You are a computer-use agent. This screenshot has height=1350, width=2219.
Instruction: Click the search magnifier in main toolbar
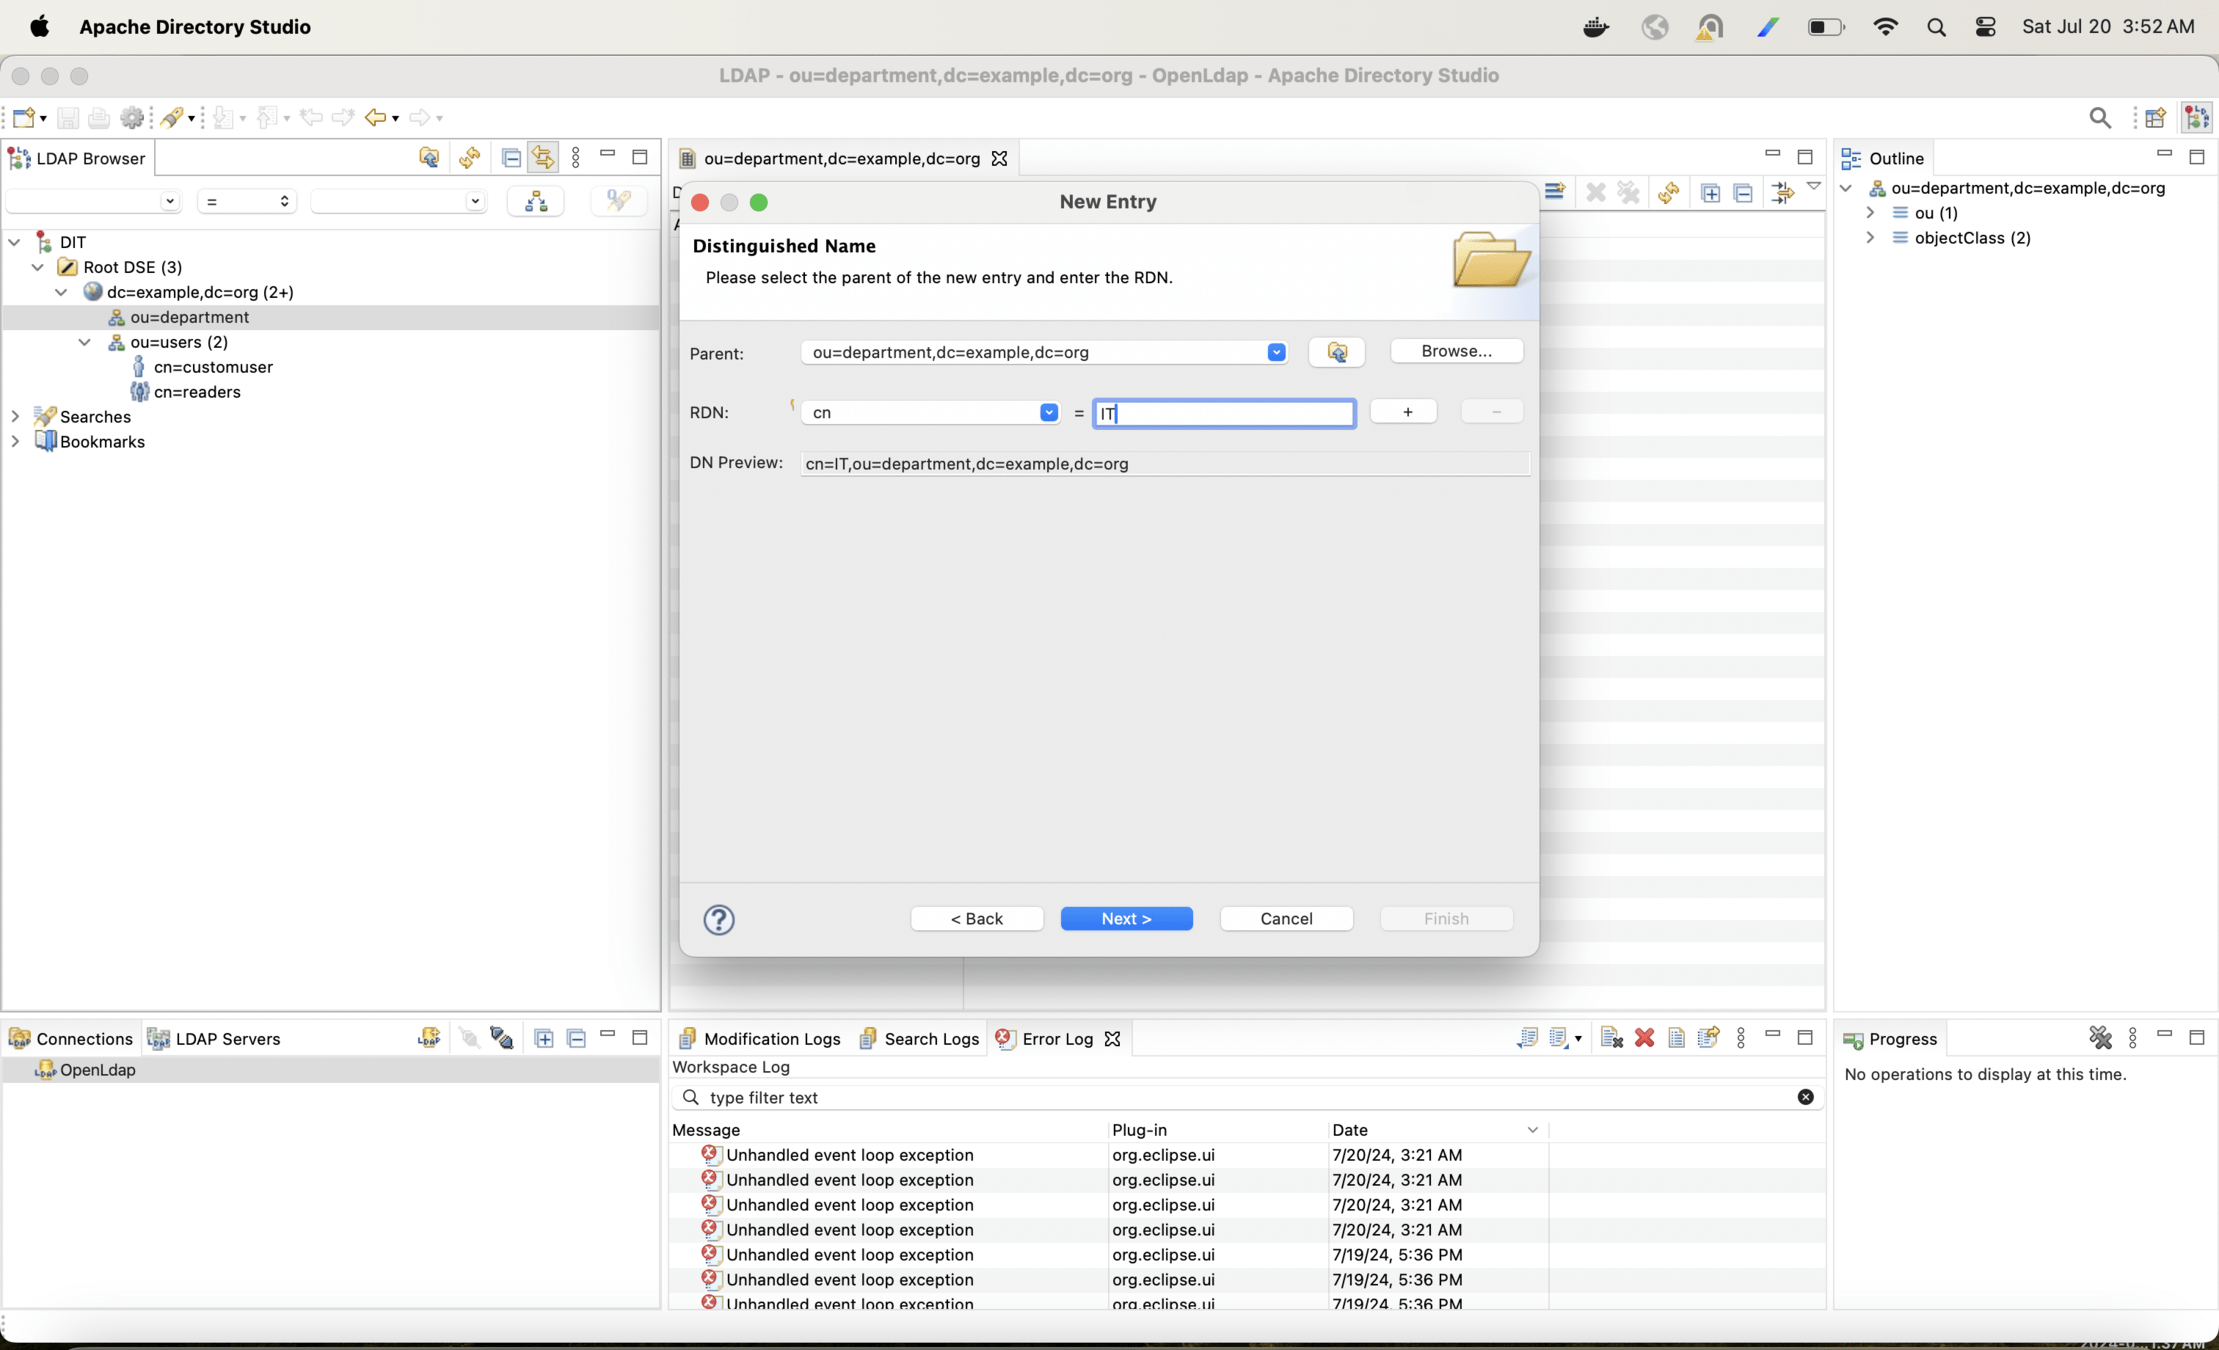2099,118
